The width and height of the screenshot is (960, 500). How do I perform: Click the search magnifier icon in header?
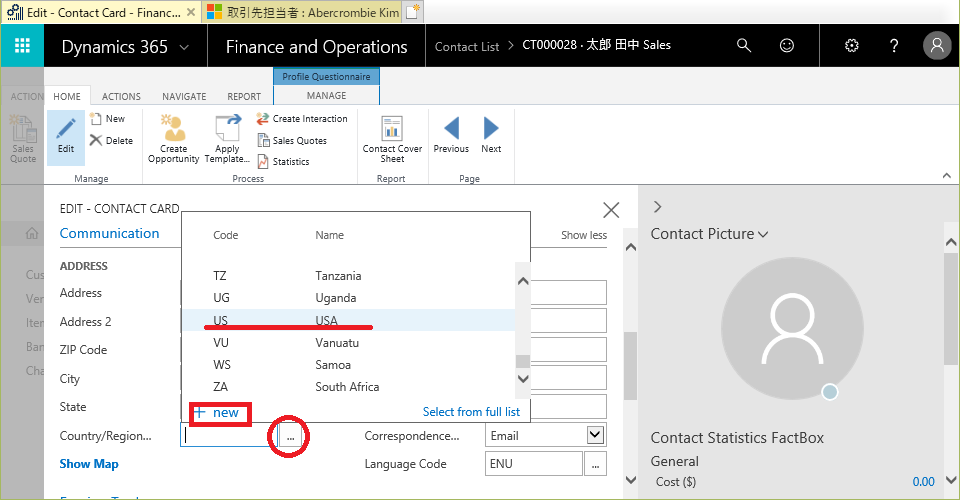click(743, 45)
